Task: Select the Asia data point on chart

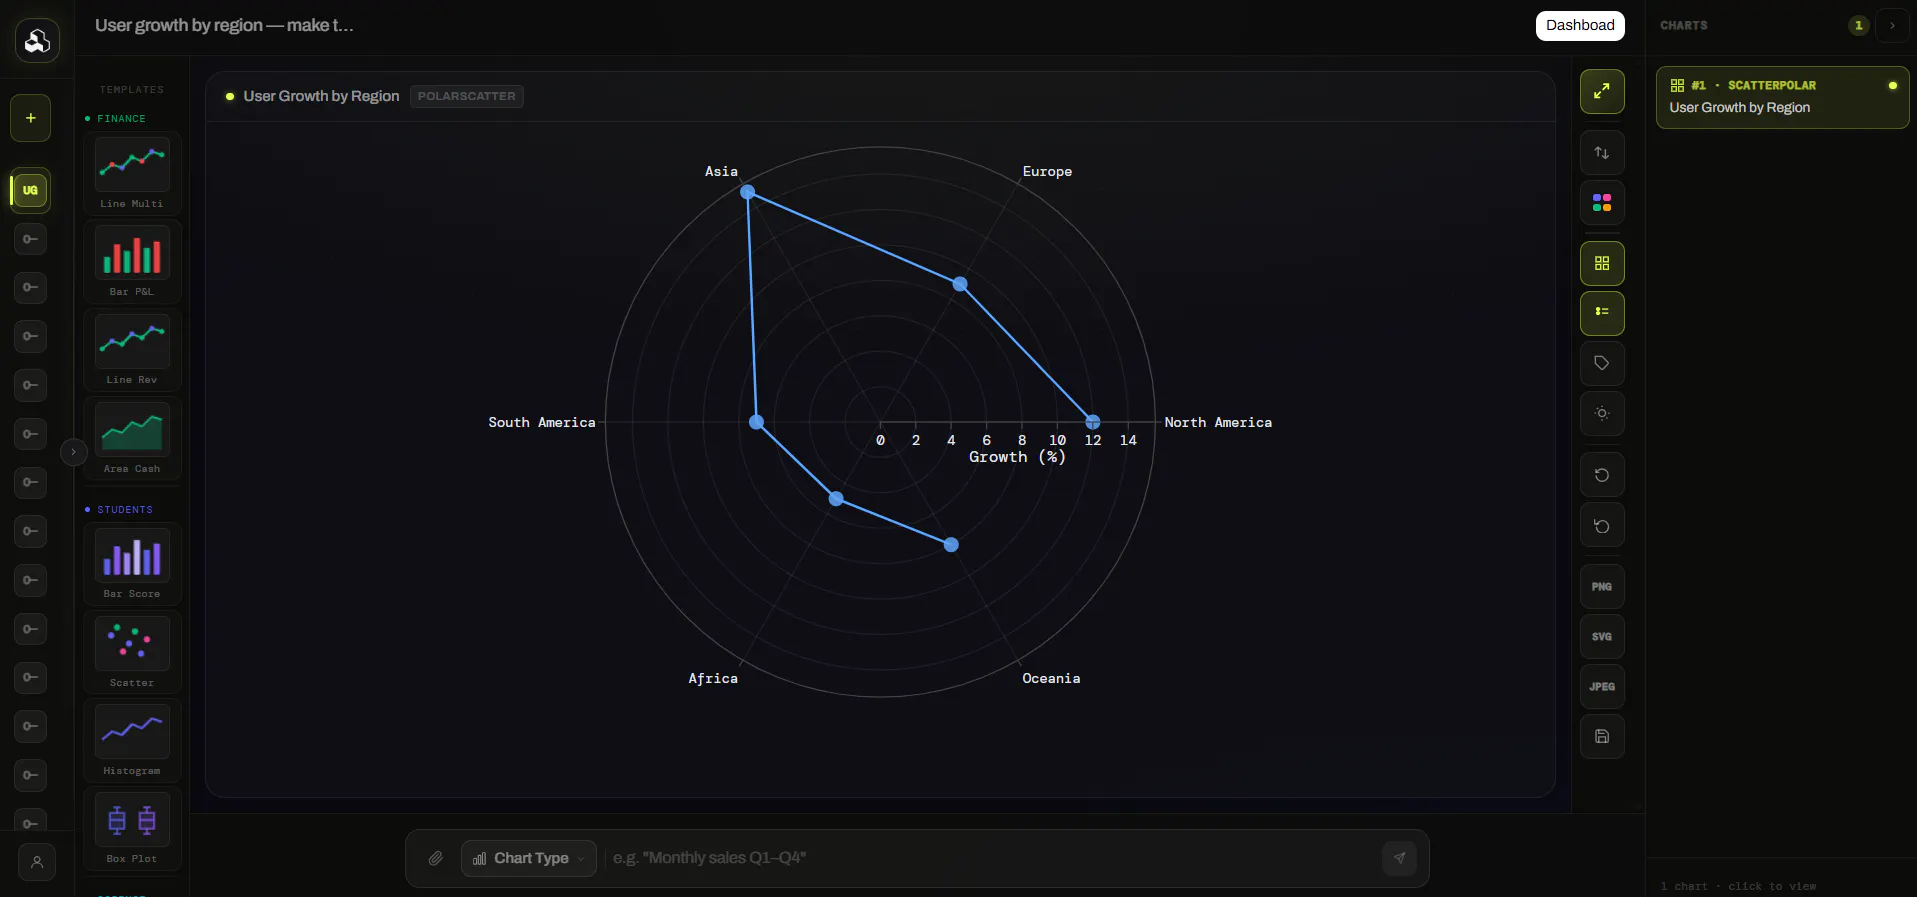Action: [x=747, y=192]
